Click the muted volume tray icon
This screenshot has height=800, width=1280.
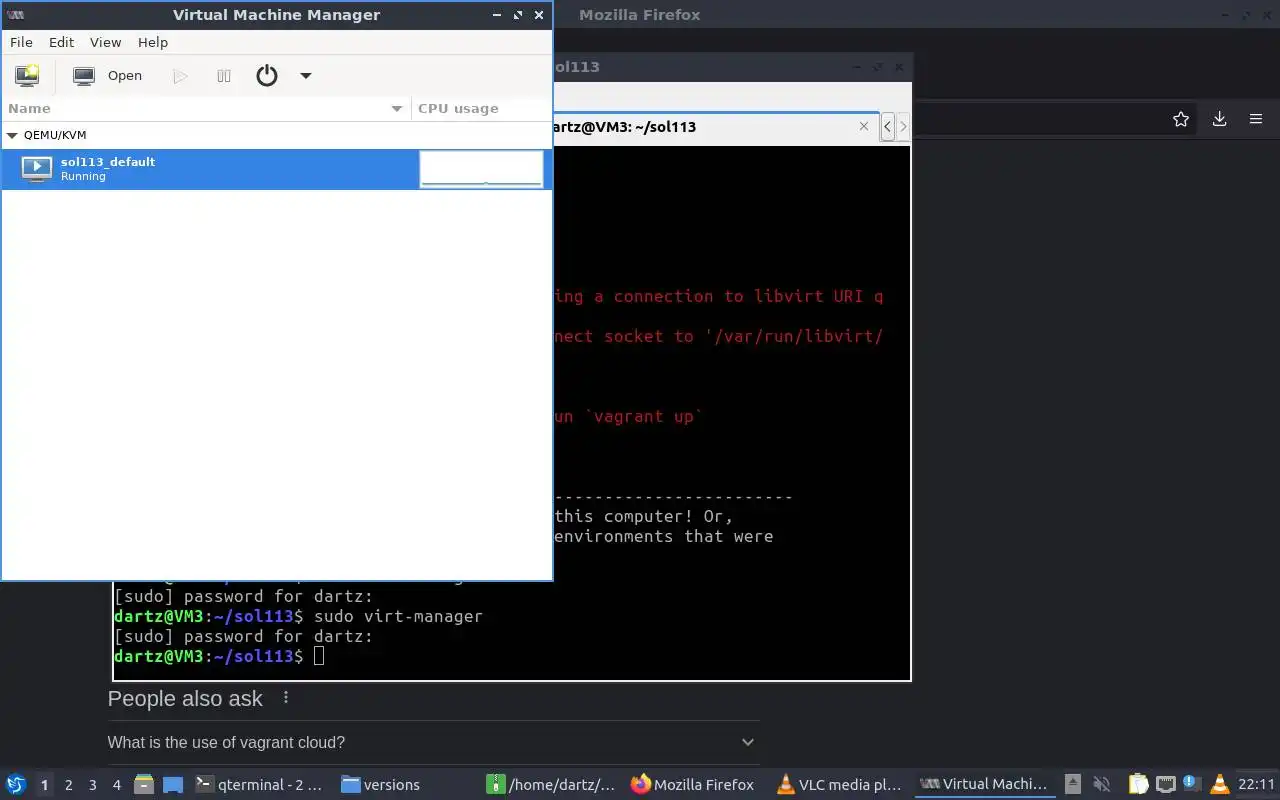[1102, 784]
